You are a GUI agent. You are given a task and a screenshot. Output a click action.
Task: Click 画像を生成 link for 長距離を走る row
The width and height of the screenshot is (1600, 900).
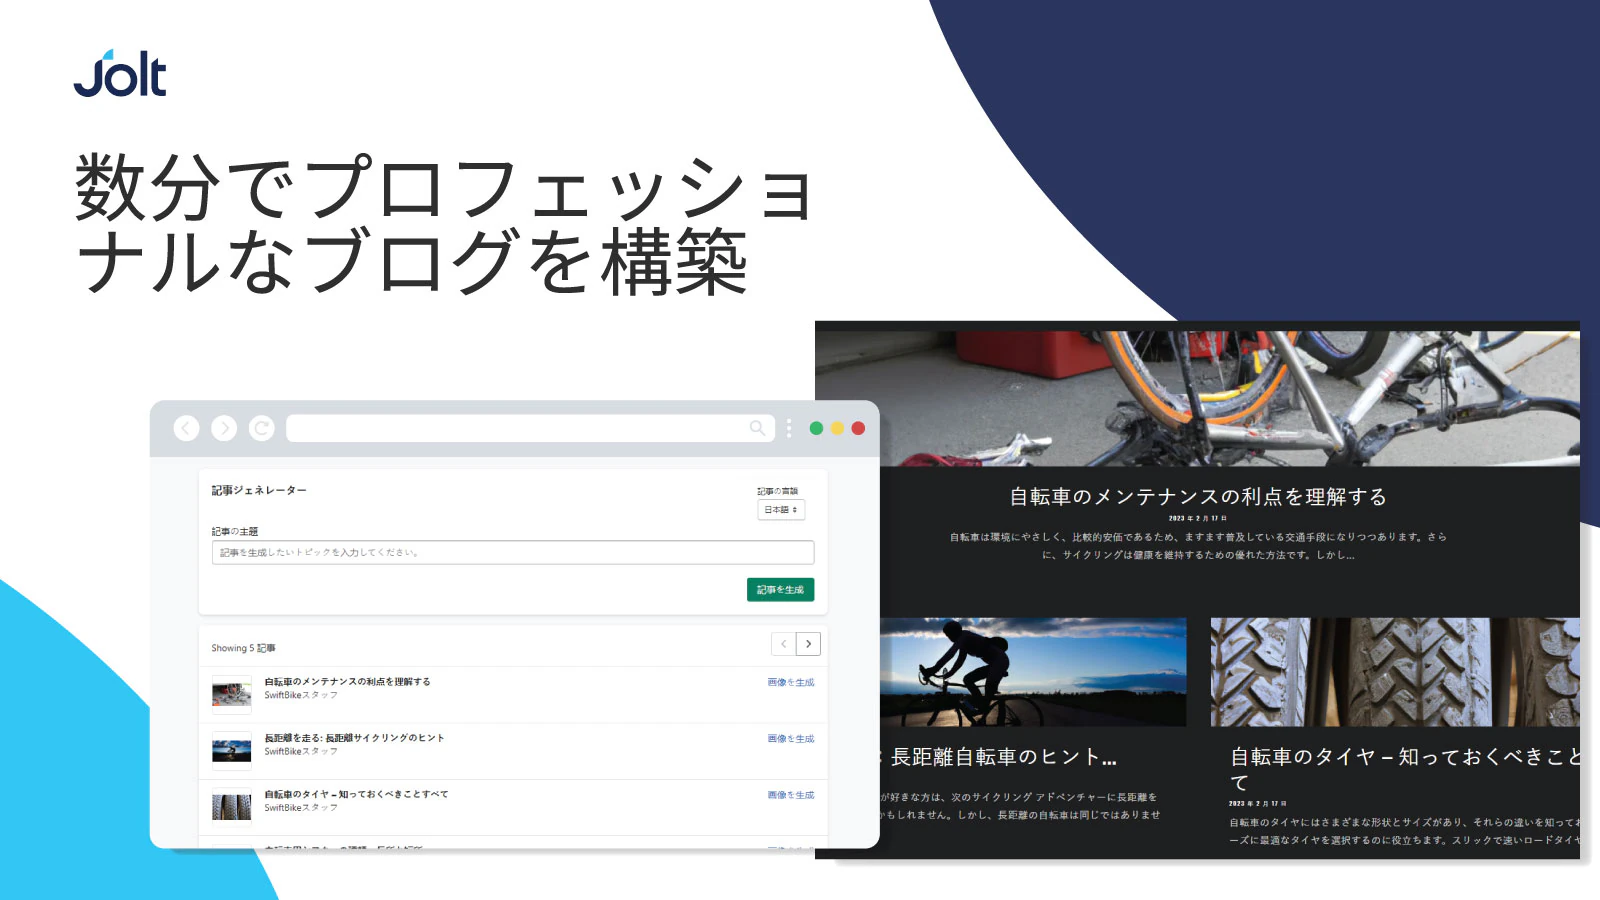point(791,739)
